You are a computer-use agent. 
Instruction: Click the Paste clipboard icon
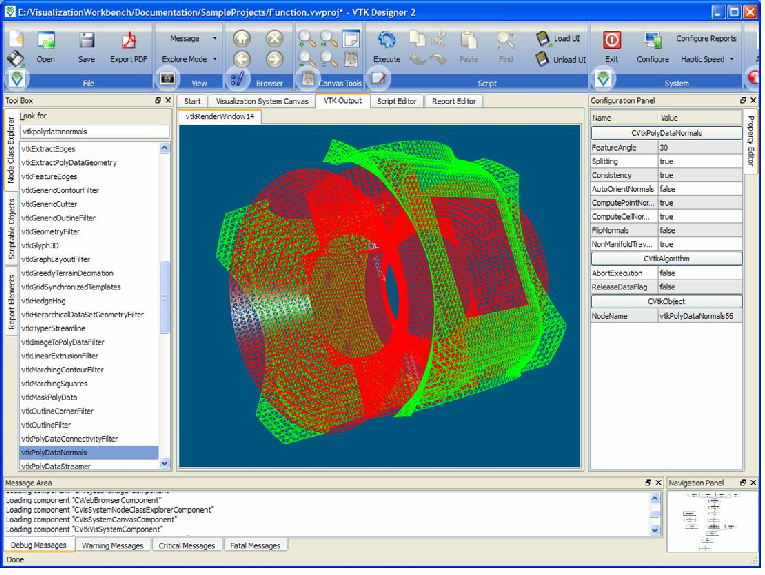(x=468, y=40)
